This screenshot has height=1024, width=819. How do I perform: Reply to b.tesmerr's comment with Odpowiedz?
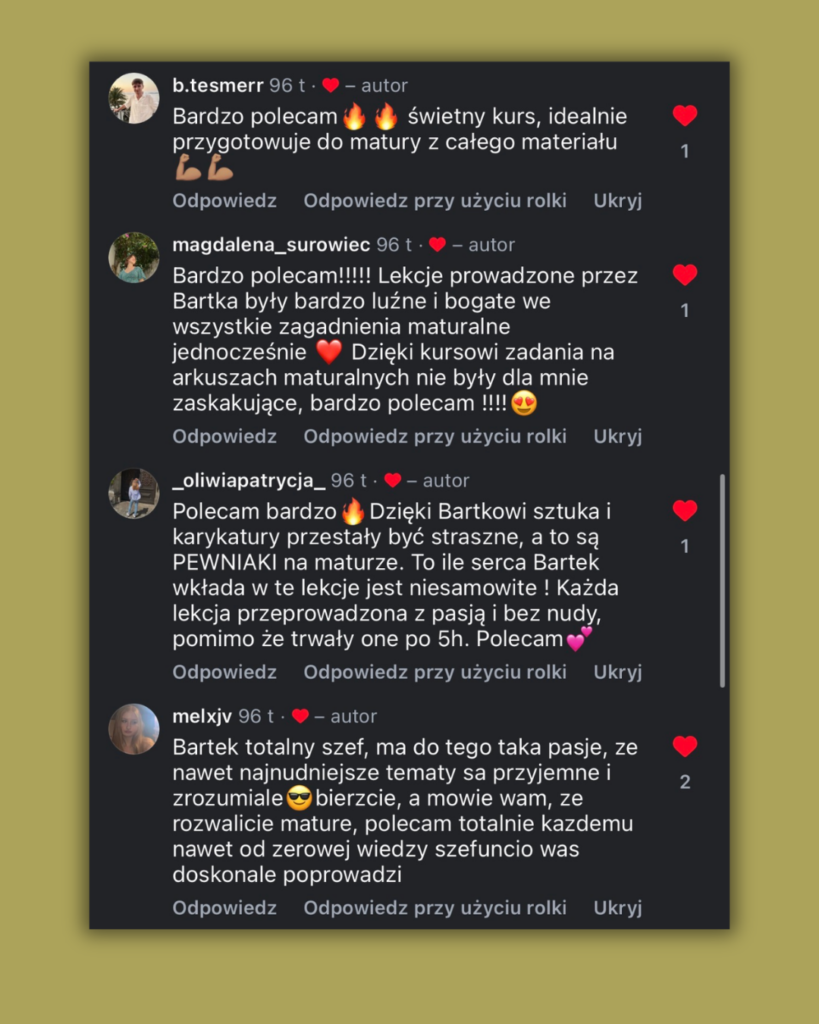point(224,201)
